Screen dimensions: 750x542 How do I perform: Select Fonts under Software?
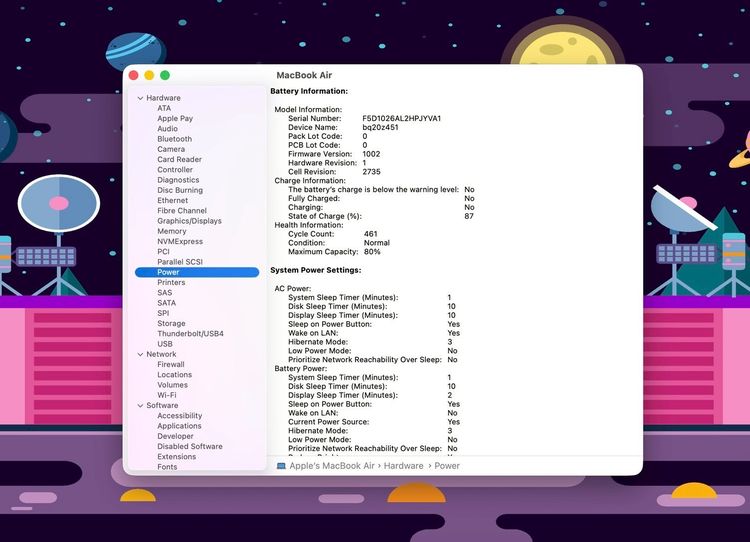click(167, 467)
